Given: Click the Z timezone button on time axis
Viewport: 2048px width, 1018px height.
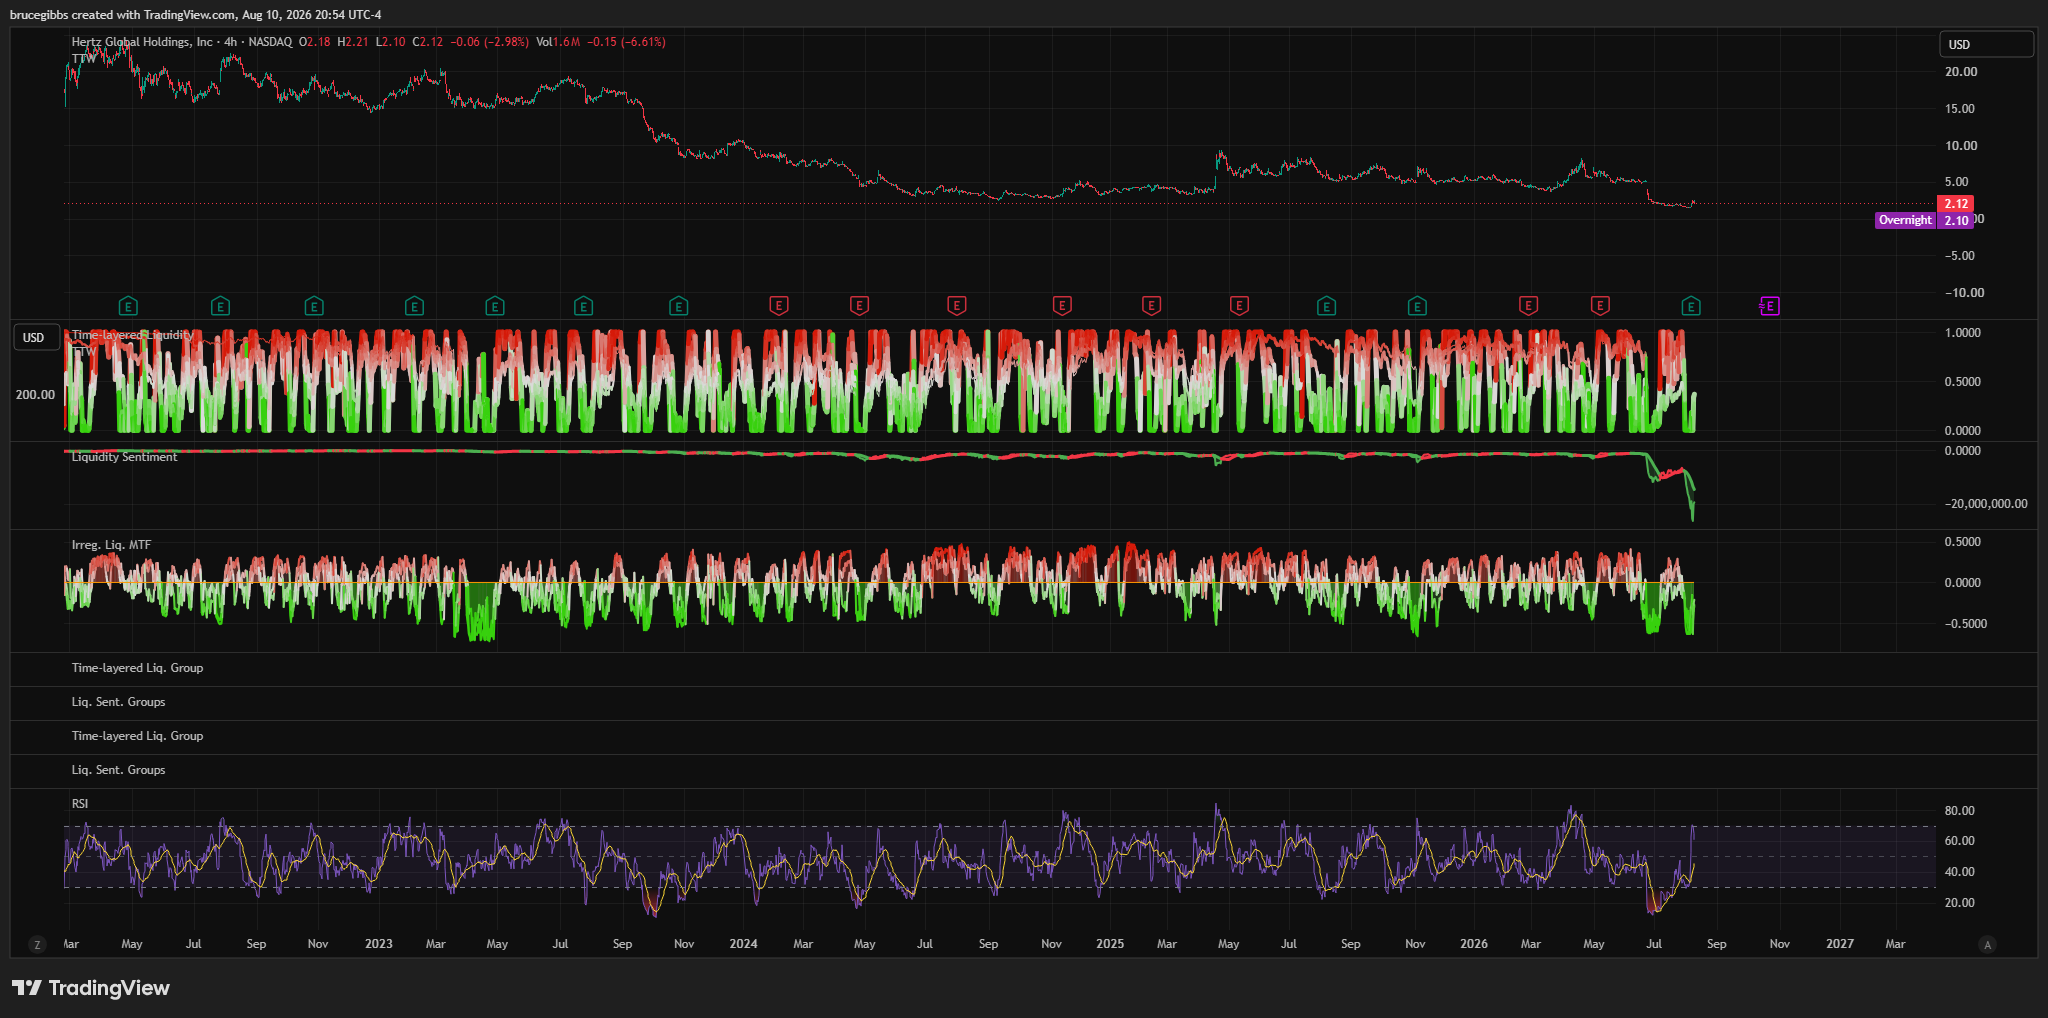Looking at the screenshot, I should click(38, 945).
